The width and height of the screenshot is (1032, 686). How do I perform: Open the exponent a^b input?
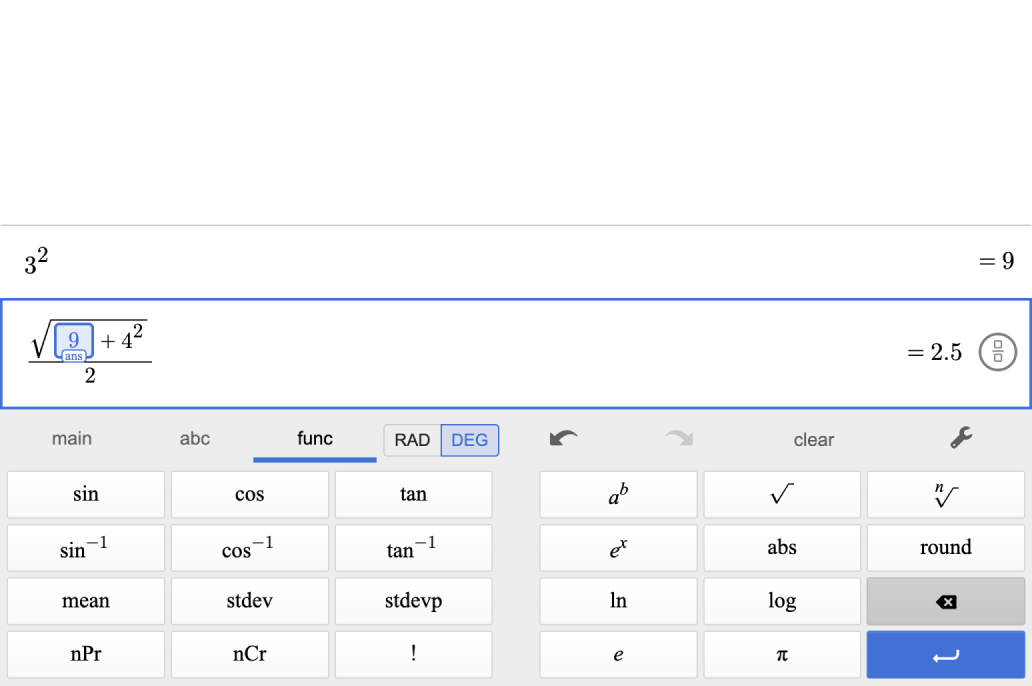(617, 494)
